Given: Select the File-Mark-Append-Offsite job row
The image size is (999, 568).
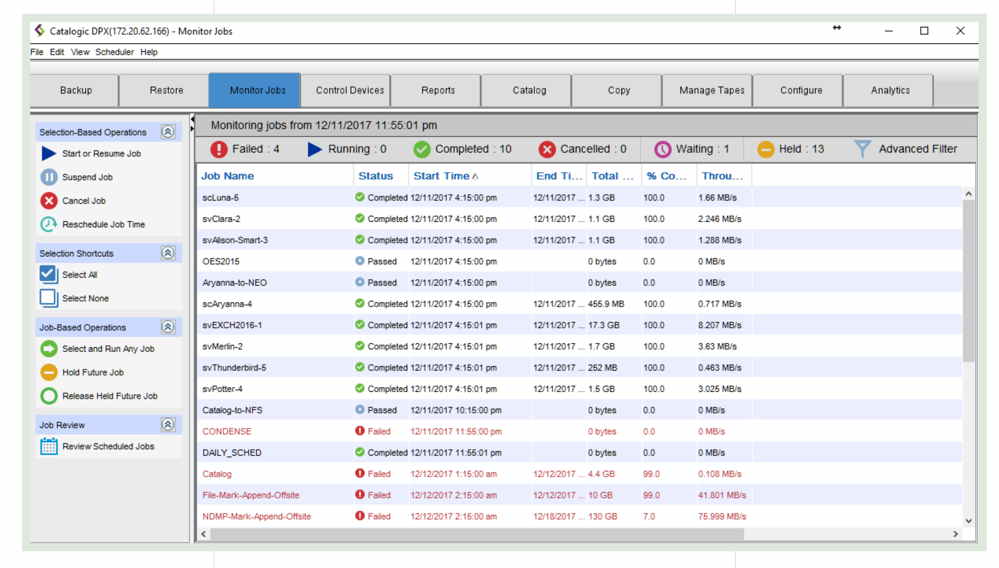Looking at the screenshot, I should (x=579, y=495).
